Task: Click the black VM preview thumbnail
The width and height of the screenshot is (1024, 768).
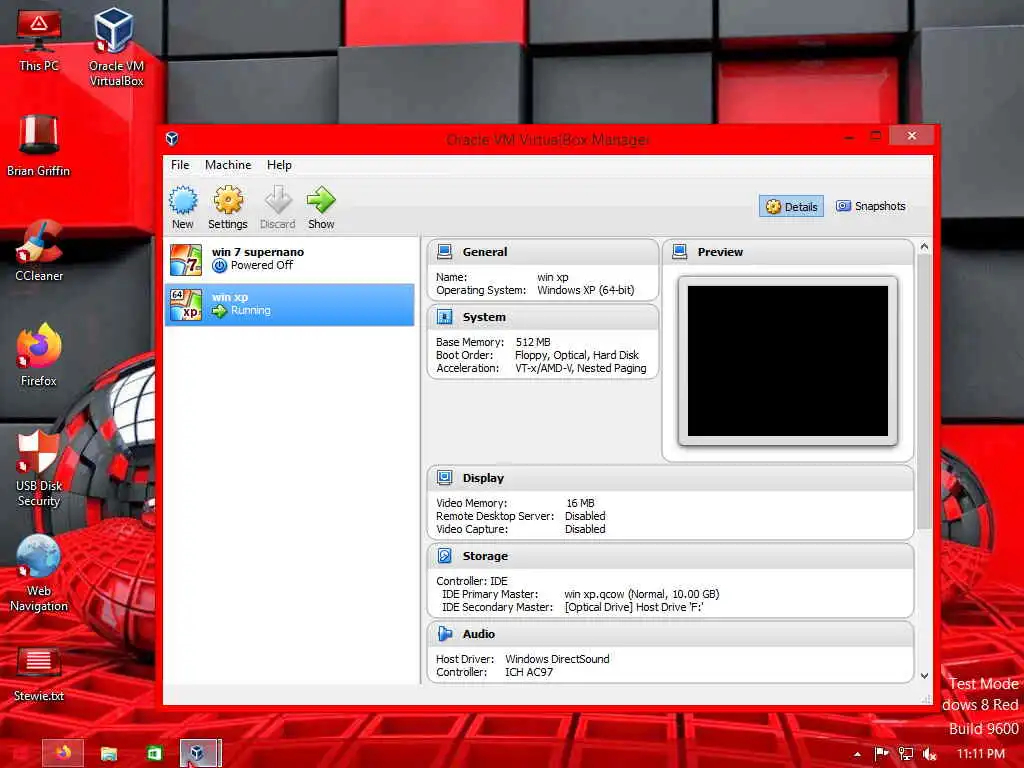Action: click(x=788, y=360)
